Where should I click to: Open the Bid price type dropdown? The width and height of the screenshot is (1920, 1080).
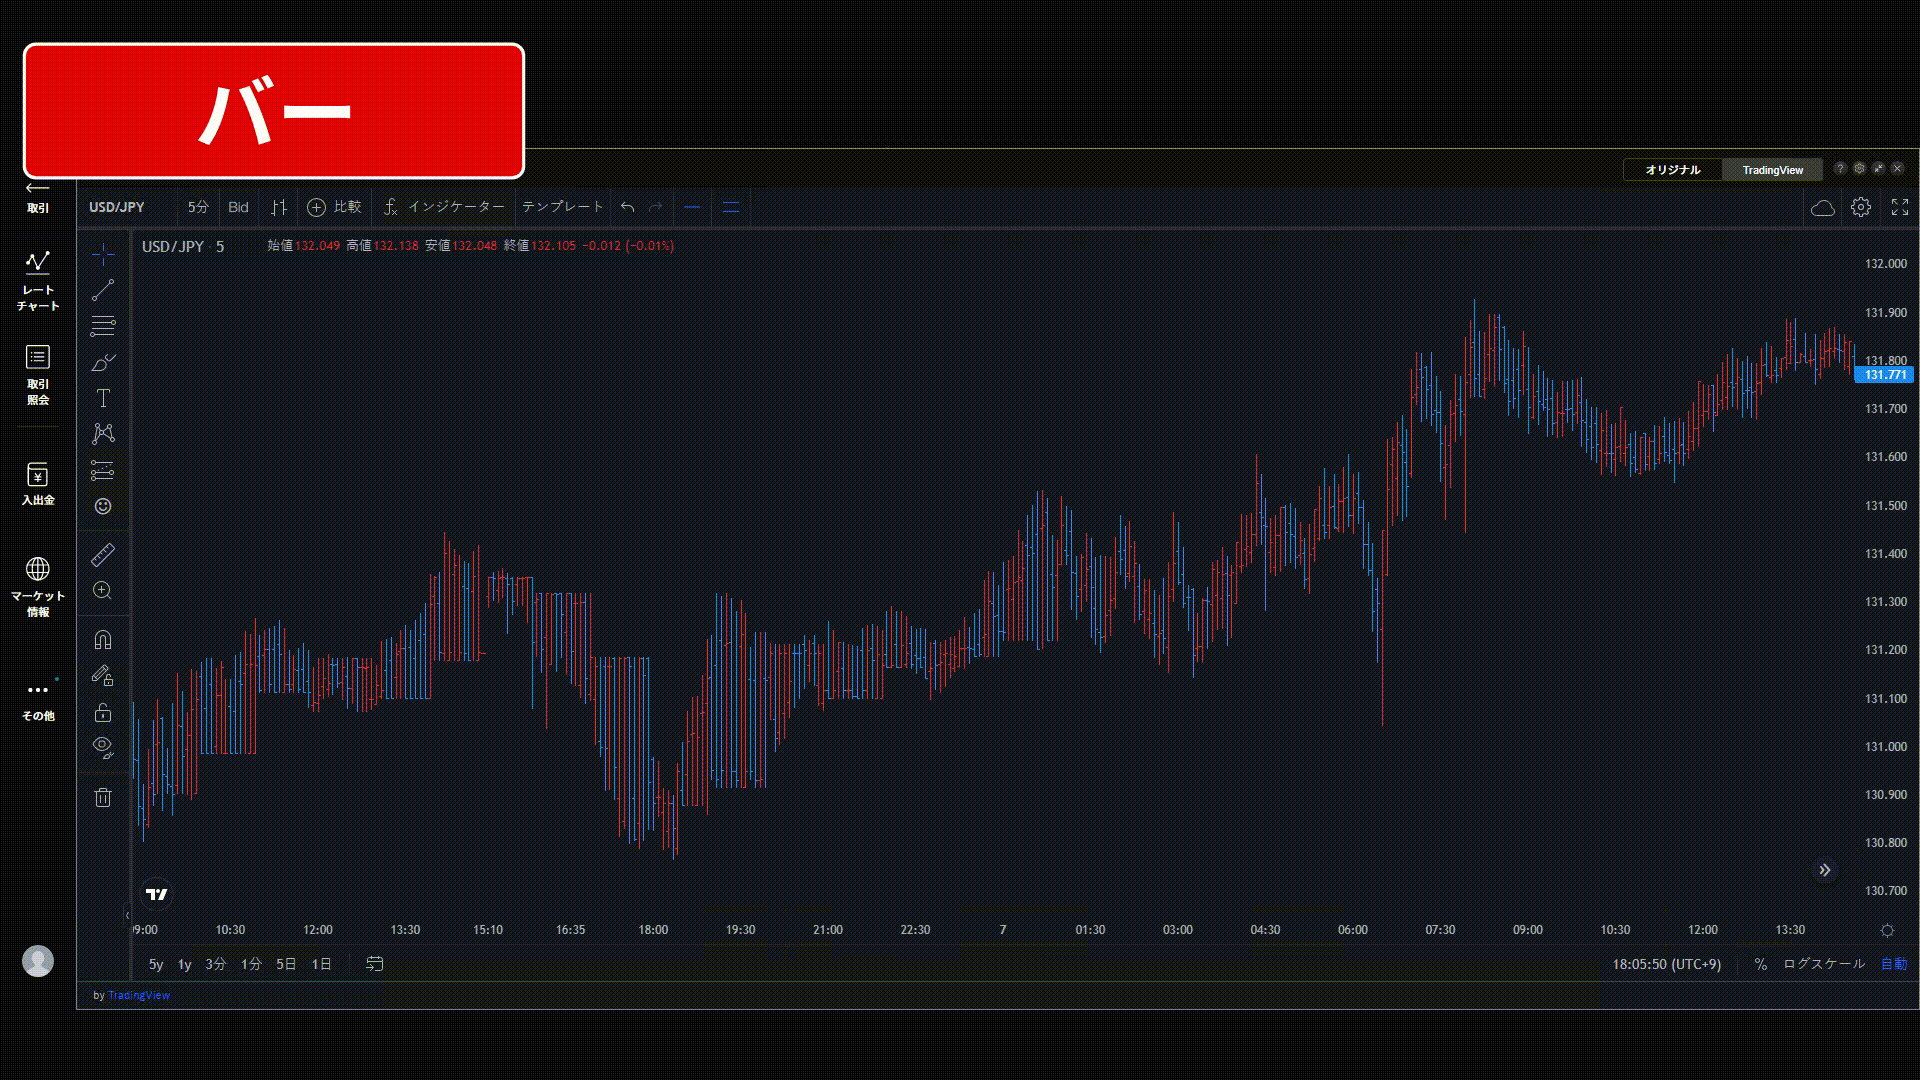pyautogui.click(x=238, y=207)
